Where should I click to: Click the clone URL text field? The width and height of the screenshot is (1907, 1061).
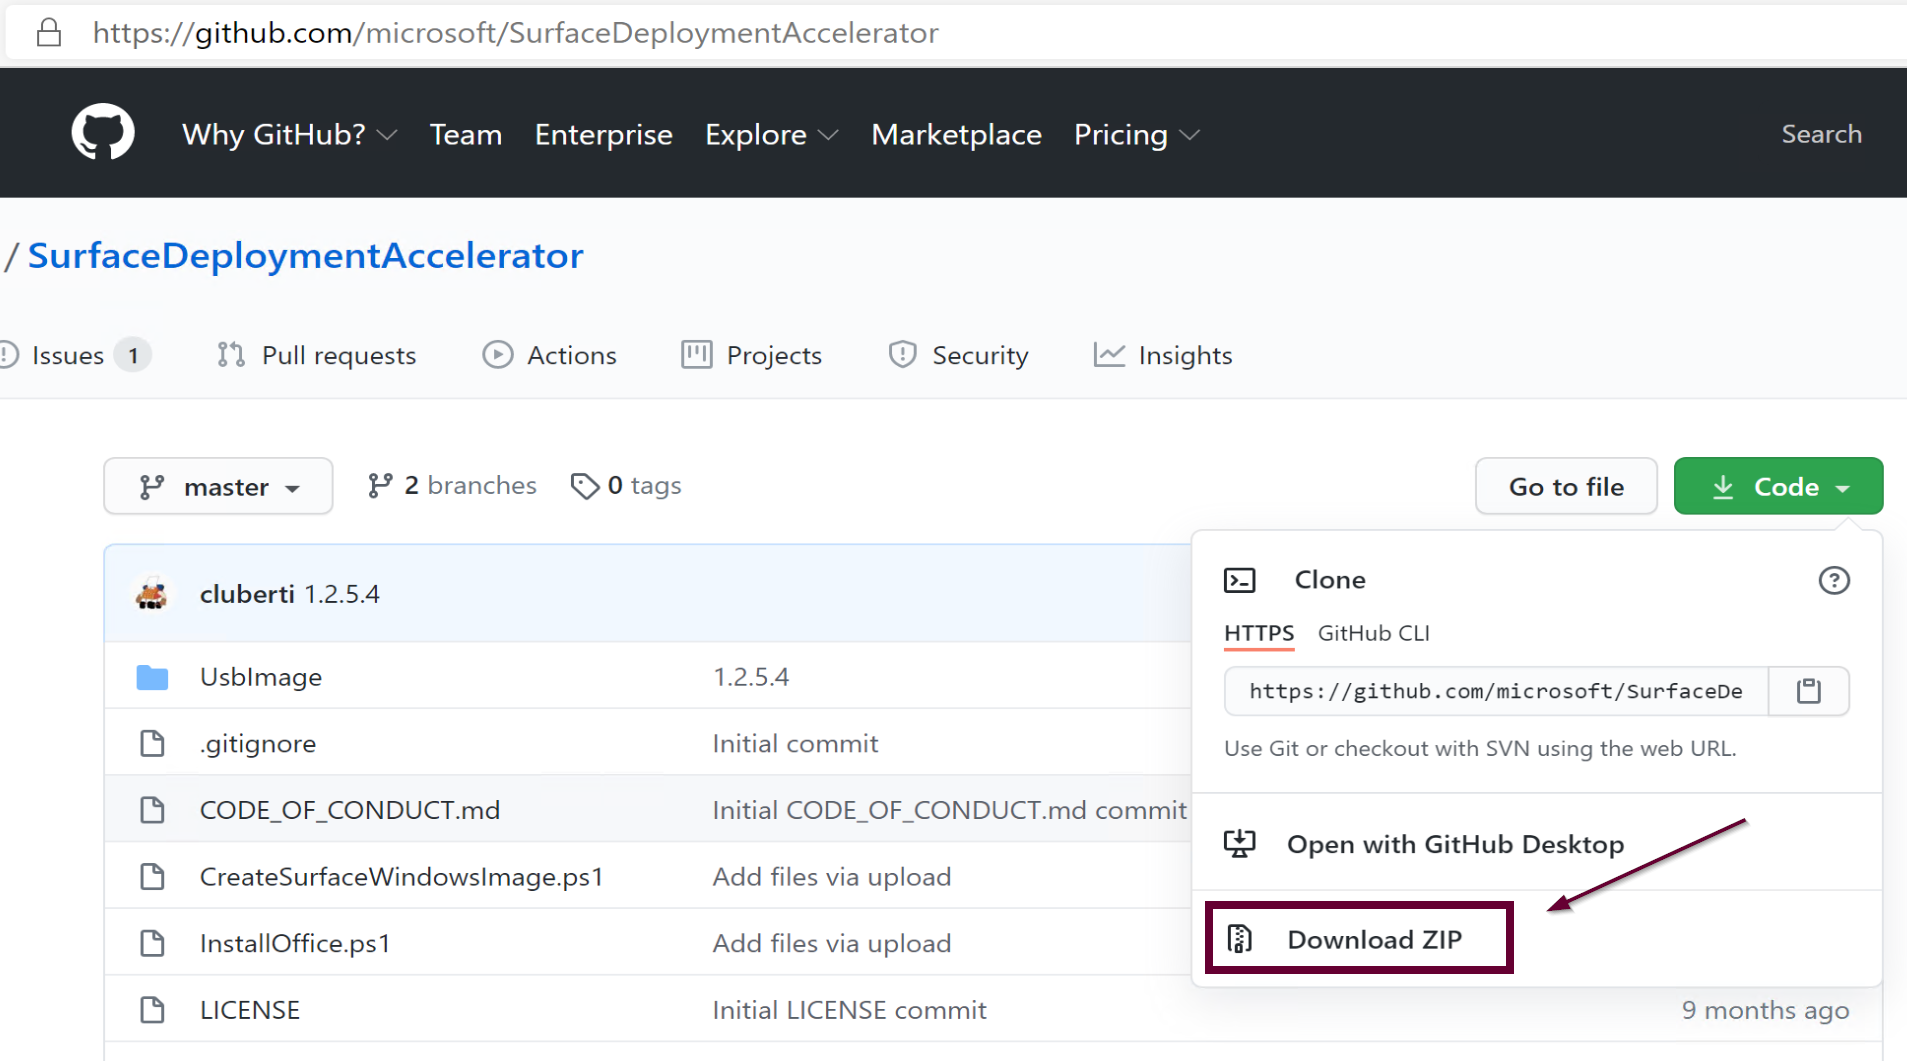point(1495,691)
